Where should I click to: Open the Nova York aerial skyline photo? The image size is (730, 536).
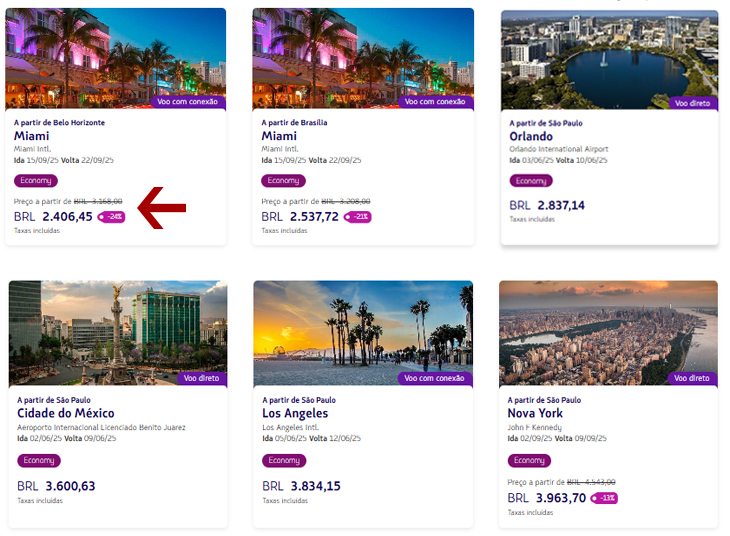608,332
